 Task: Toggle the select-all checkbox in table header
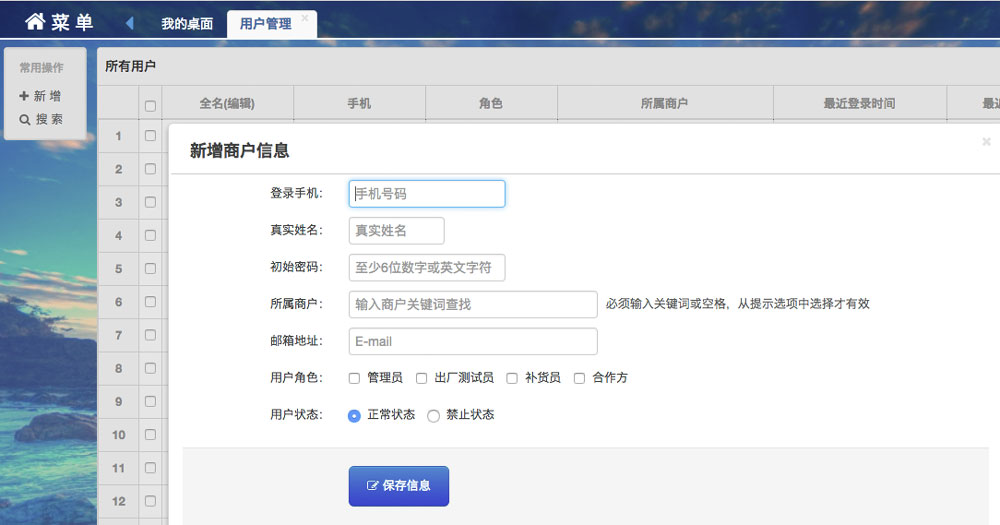click(x=151, y=106)
